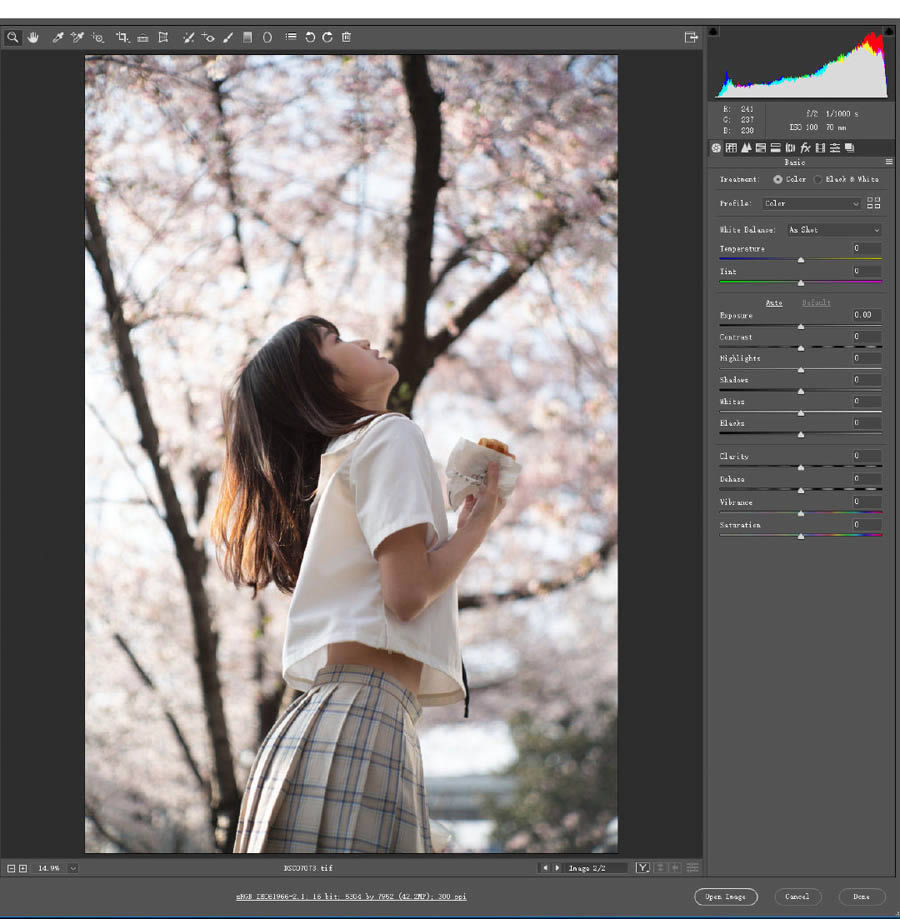Click the Exposure slider handle
The height and width of the screenshot is (919, 900).
[x=800, y=326]
